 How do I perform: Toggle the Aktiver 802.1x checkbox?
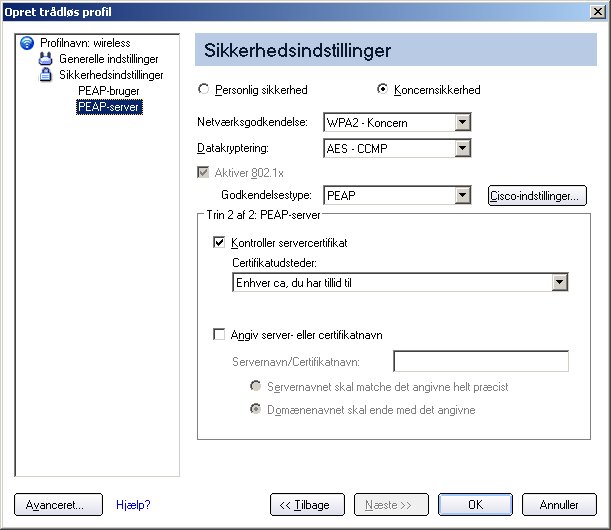pyautogui.click(x=203, y=172)
